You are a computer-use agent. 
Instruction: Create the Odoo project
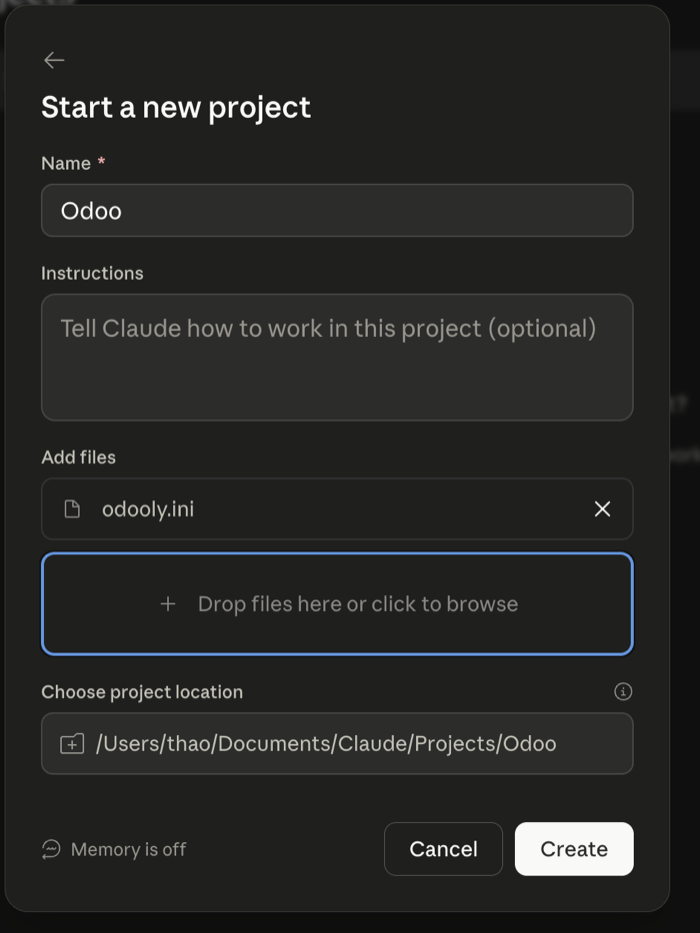(x=574, y=849)
